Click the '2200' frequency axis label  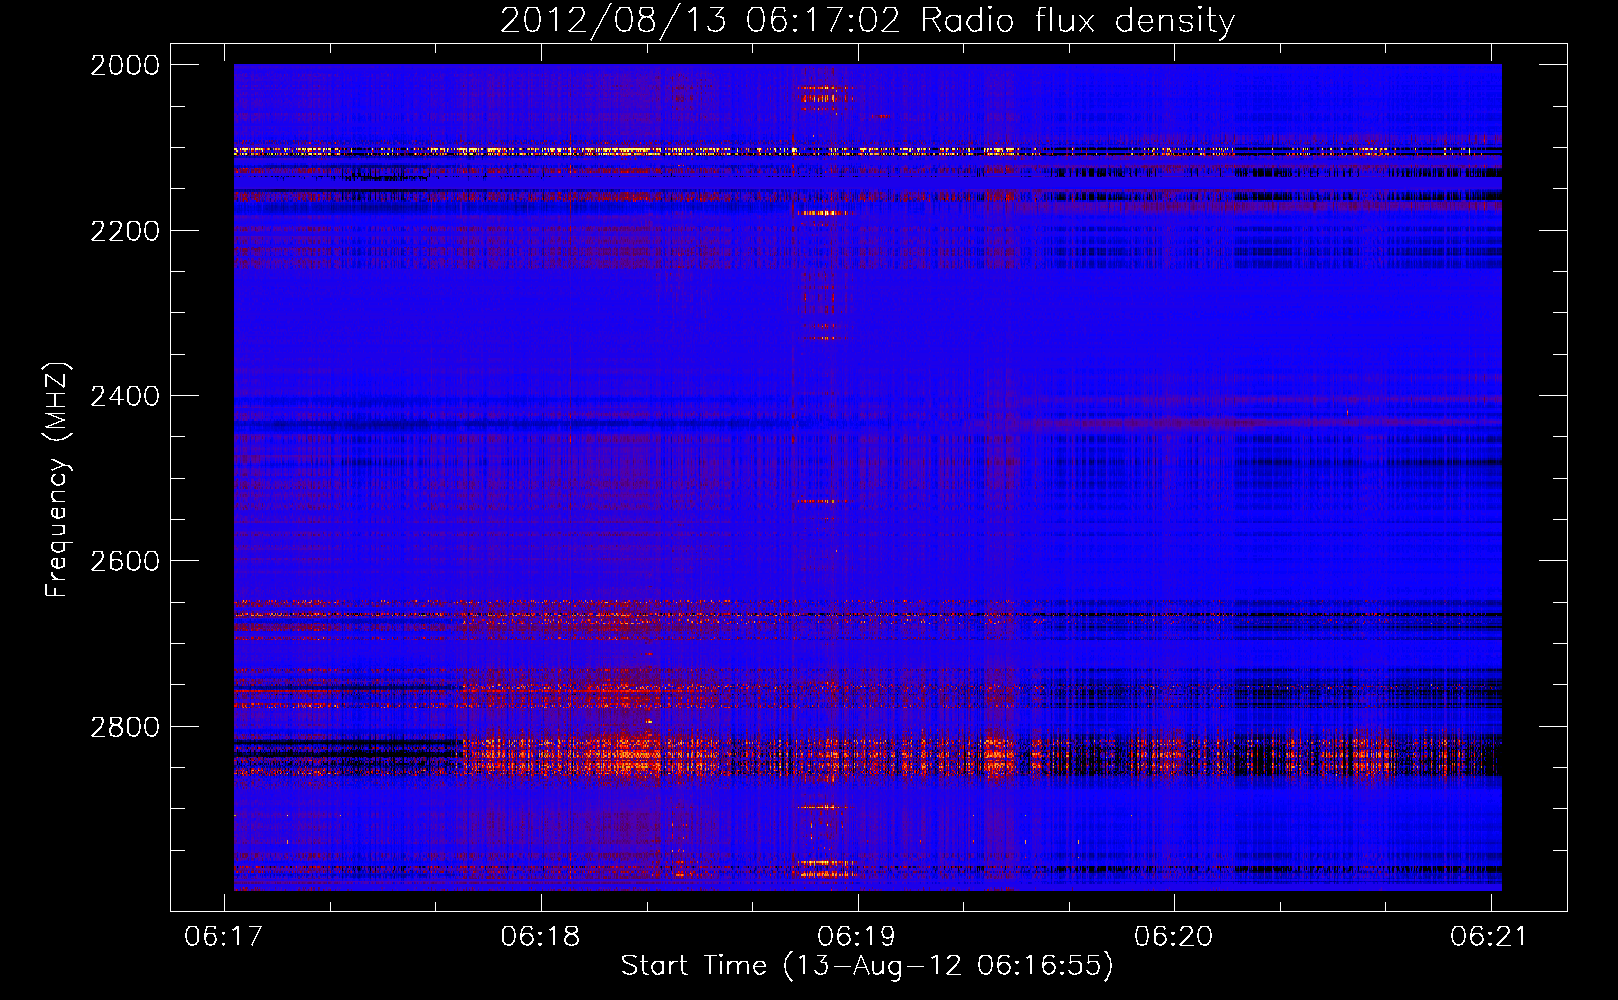pos(125,231)
